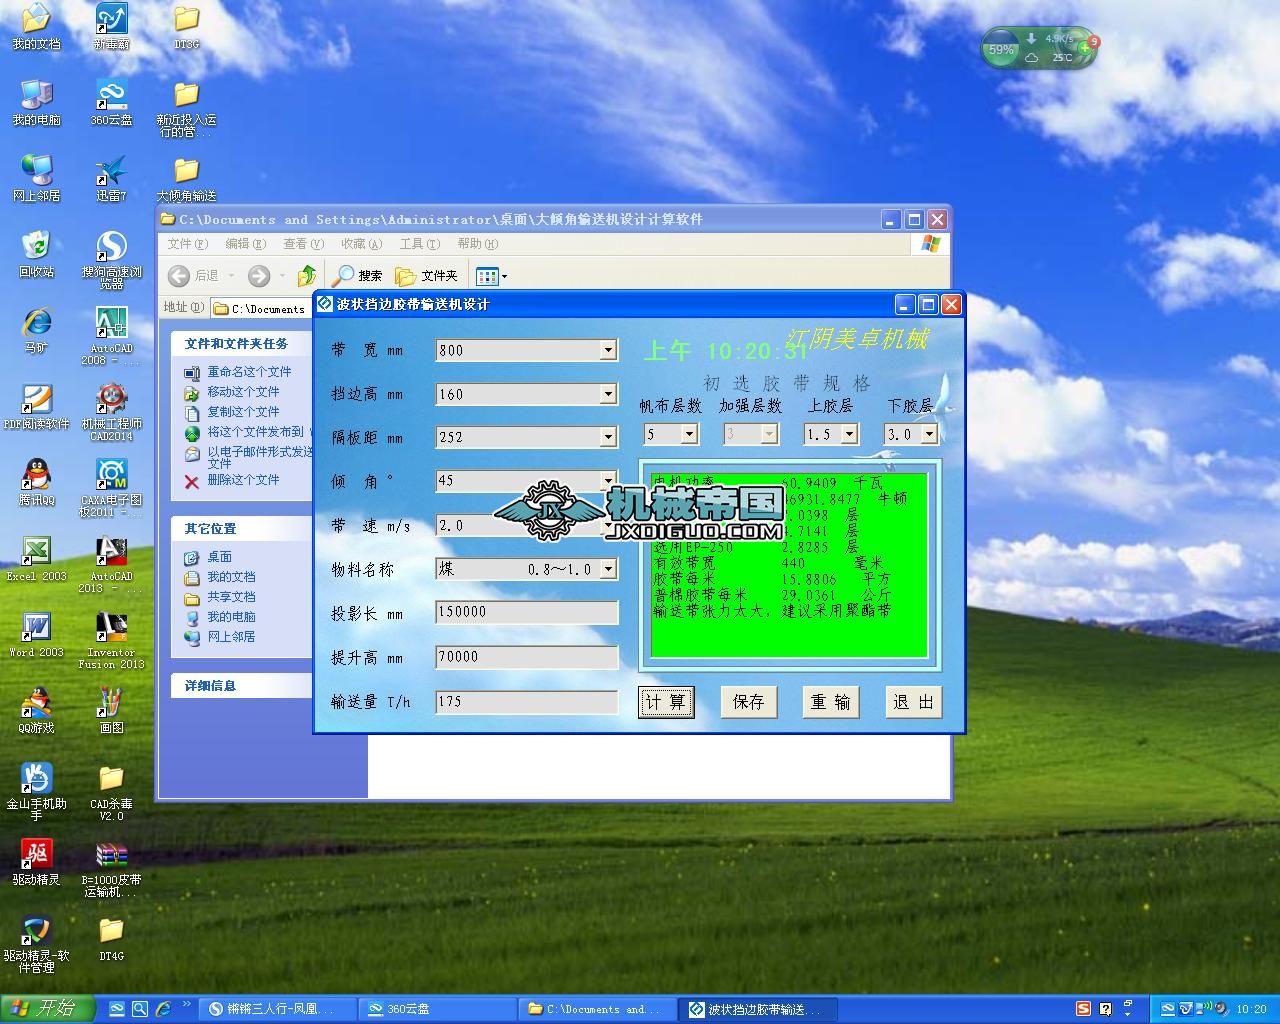Select the B=1000皮带运输机 archive icon
Screen dimensions: 1280x1024
[x=111, y=868]
